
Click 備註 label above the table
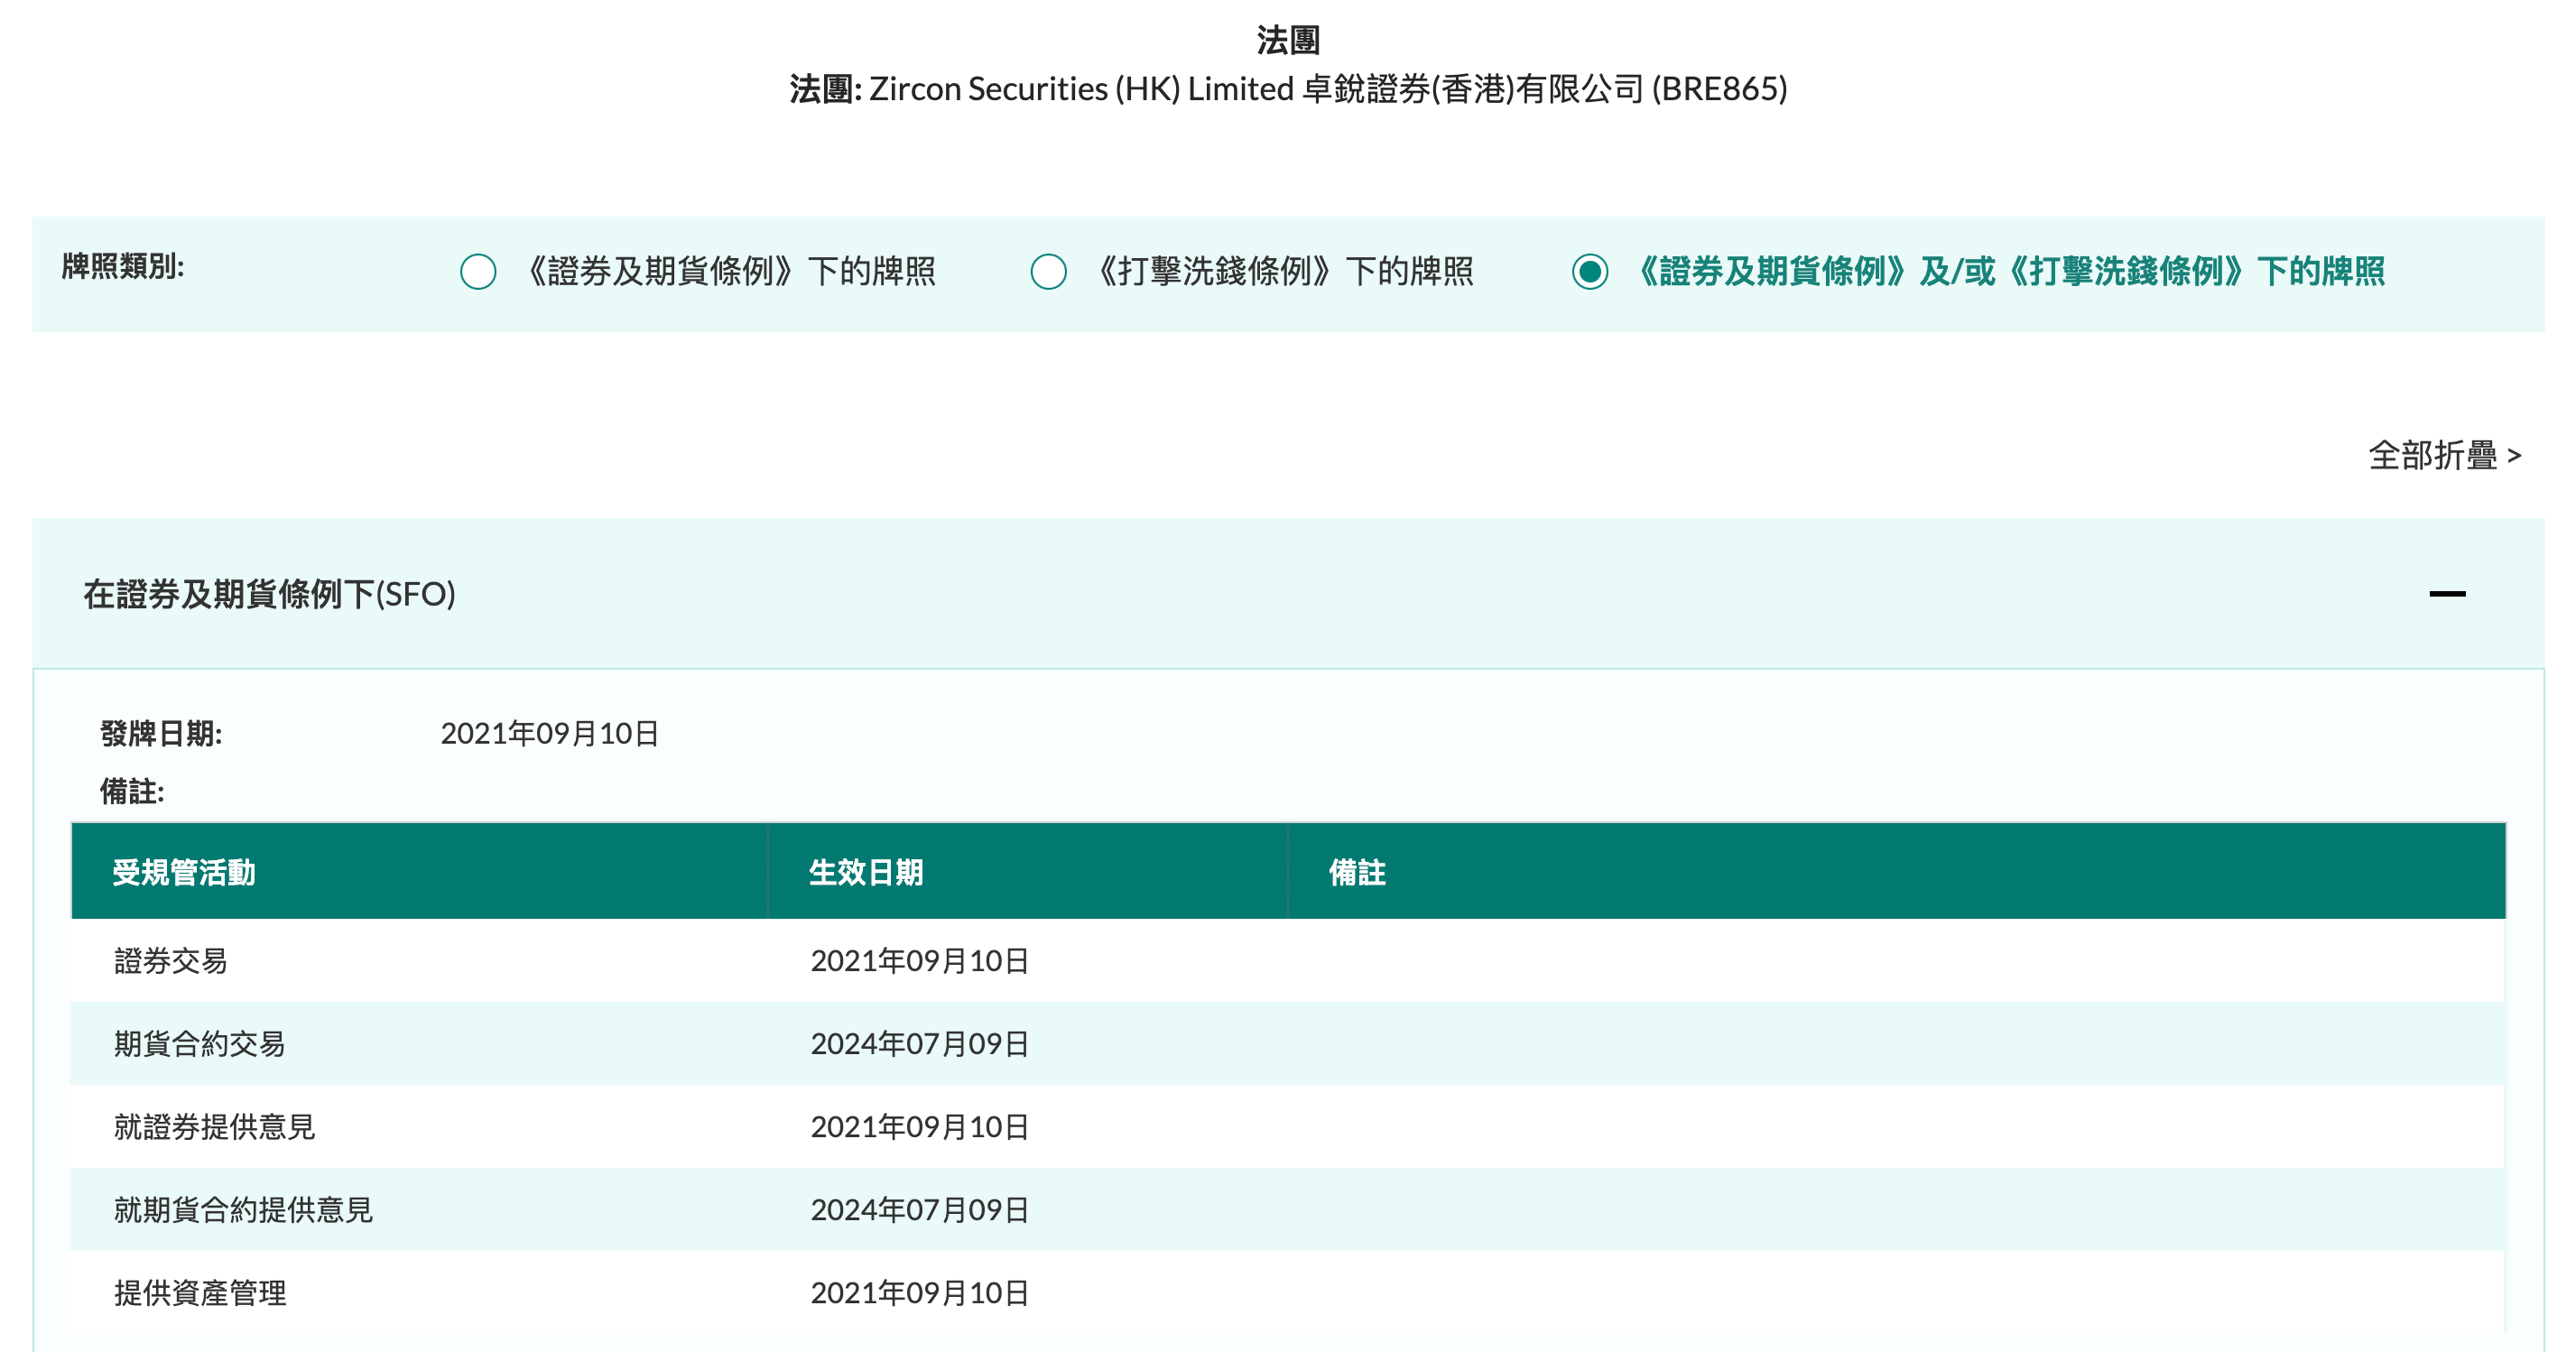132,793
